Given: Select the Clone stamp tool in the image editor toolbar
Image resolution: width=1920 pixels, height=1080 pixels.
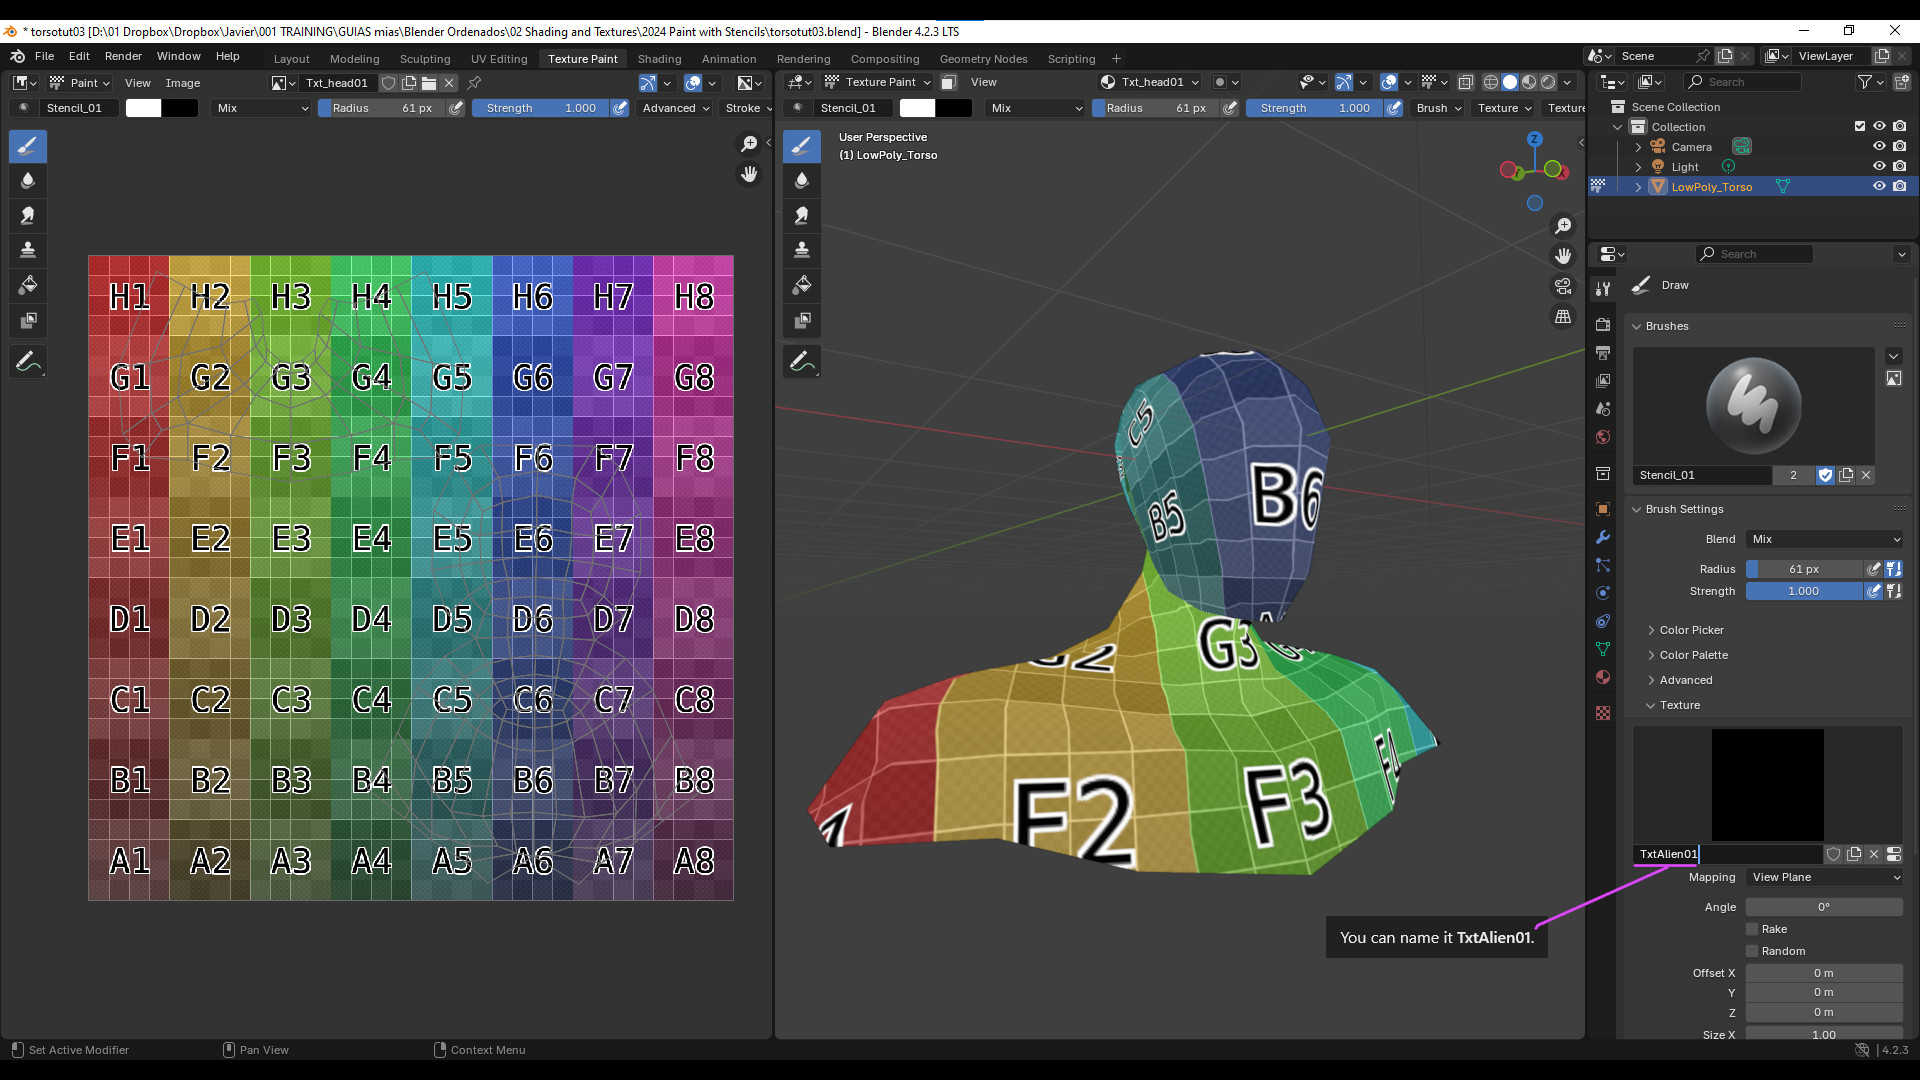Looking at the screenshot, I should [x=28, y=251].
